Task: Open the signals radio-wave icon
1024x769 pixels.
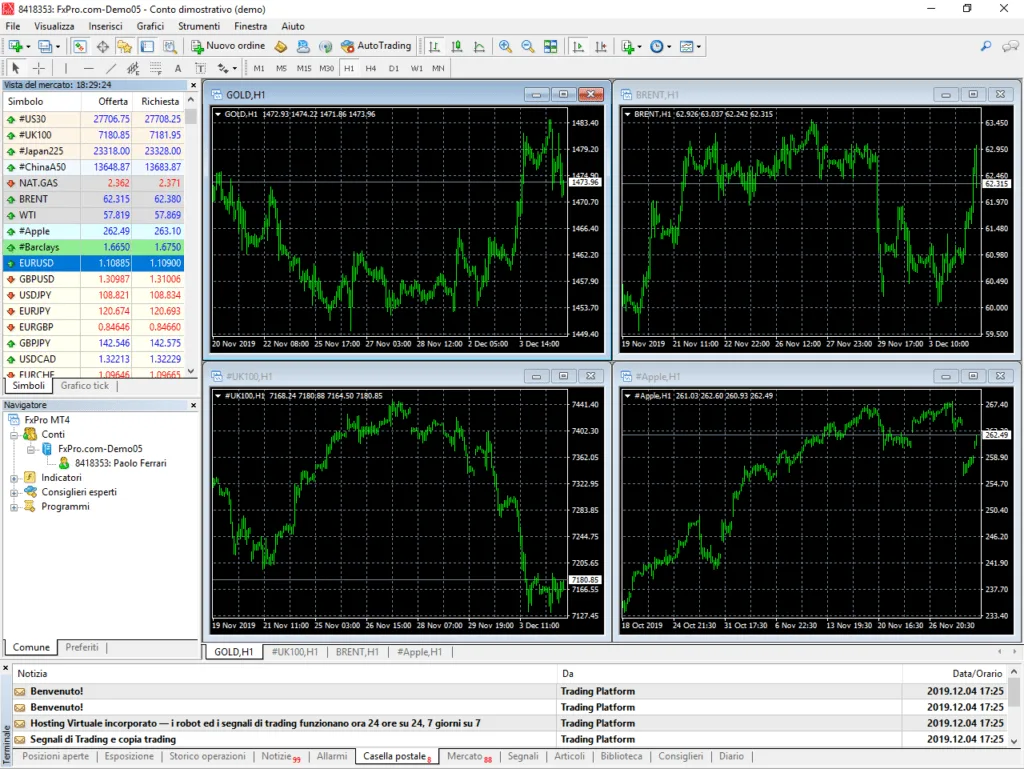Action: (x=325, y=46)
